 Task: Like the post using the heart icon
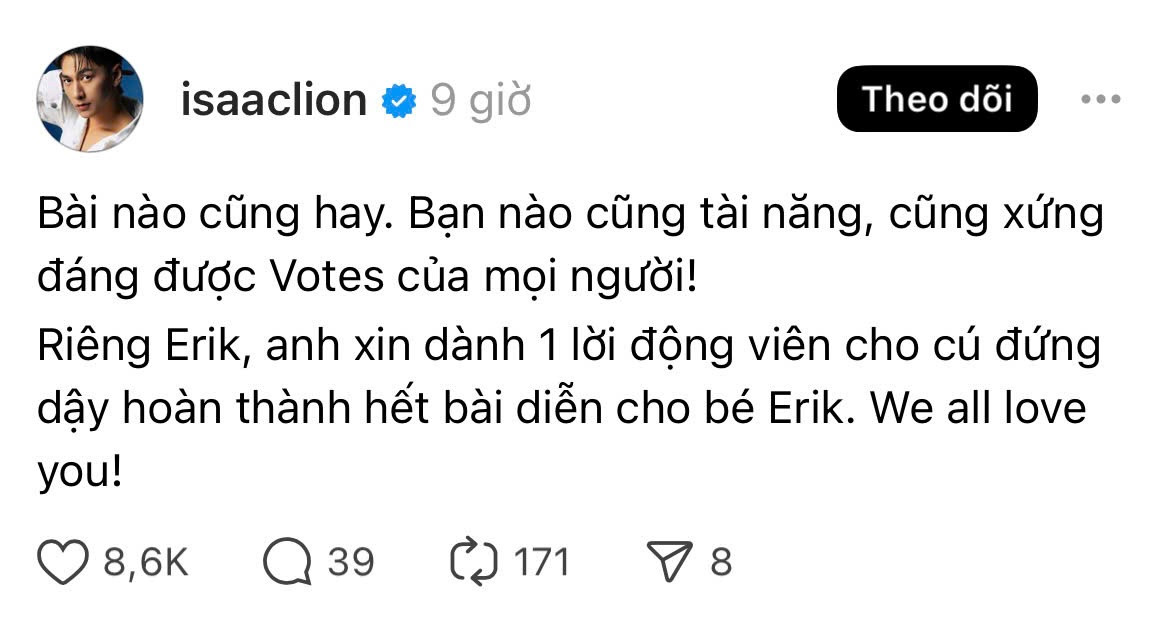pos(64,560)
